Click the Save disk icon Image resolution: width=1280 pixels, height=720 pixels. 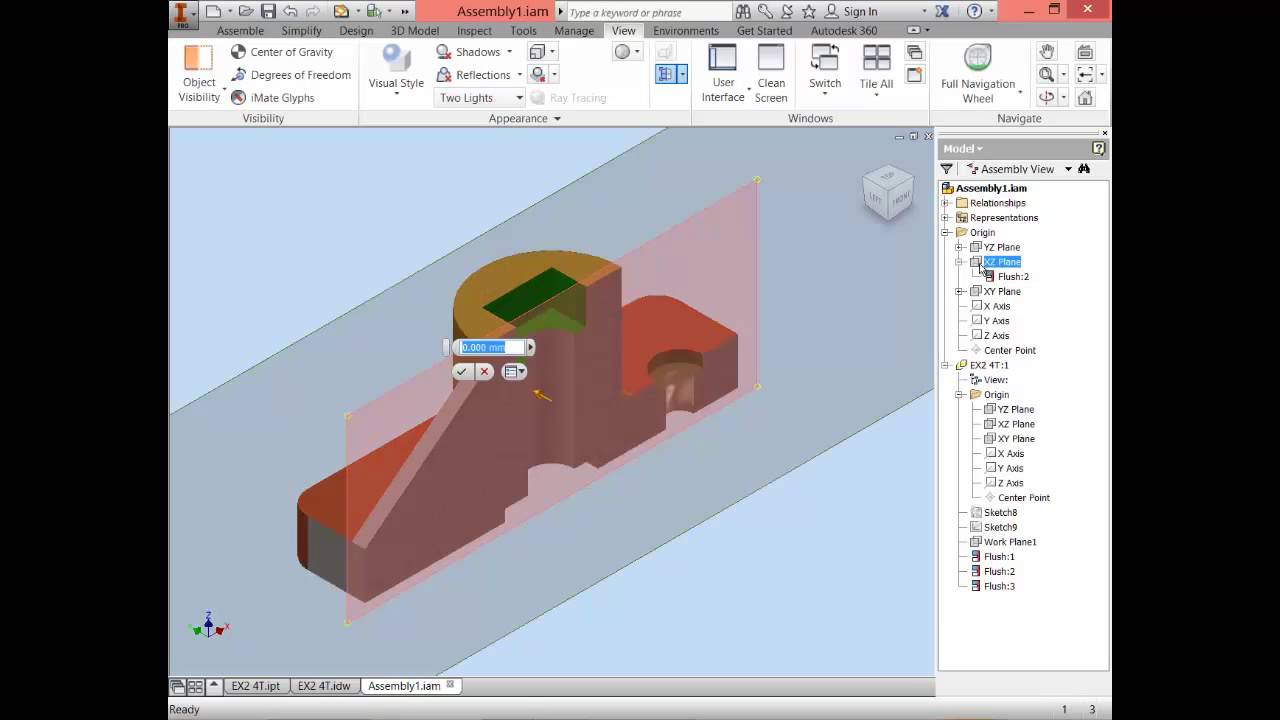click(x=268, y=11)
